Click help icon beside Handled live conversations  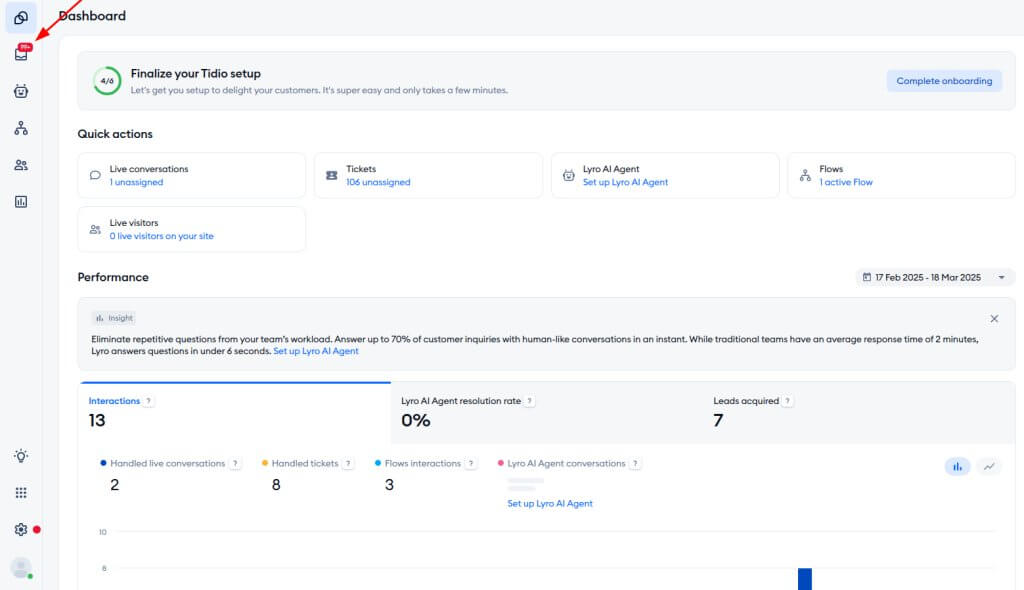click(235, 464)
